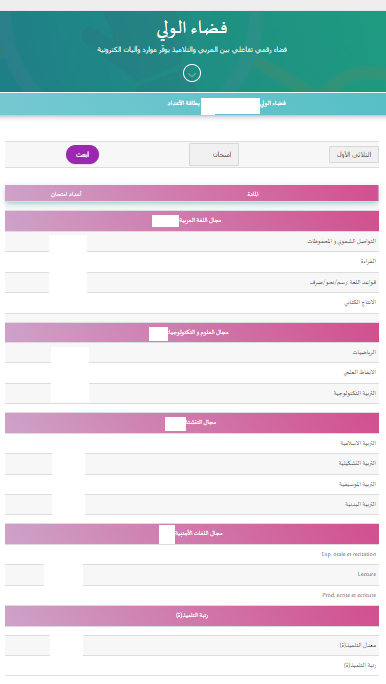Click the purple ابحث search button
The width and height of the screenshot is (386, 684).
[x=82, y=154]
